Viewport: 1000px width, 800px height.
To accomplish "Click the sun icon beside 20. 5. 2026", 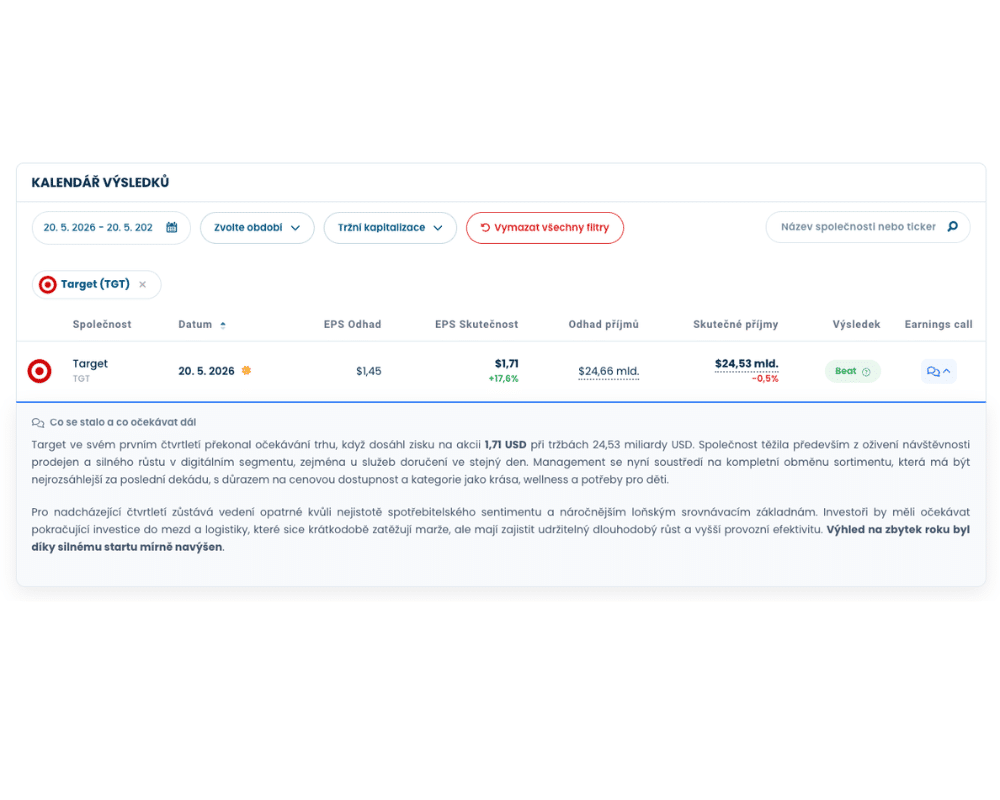I will click(246, 370).
